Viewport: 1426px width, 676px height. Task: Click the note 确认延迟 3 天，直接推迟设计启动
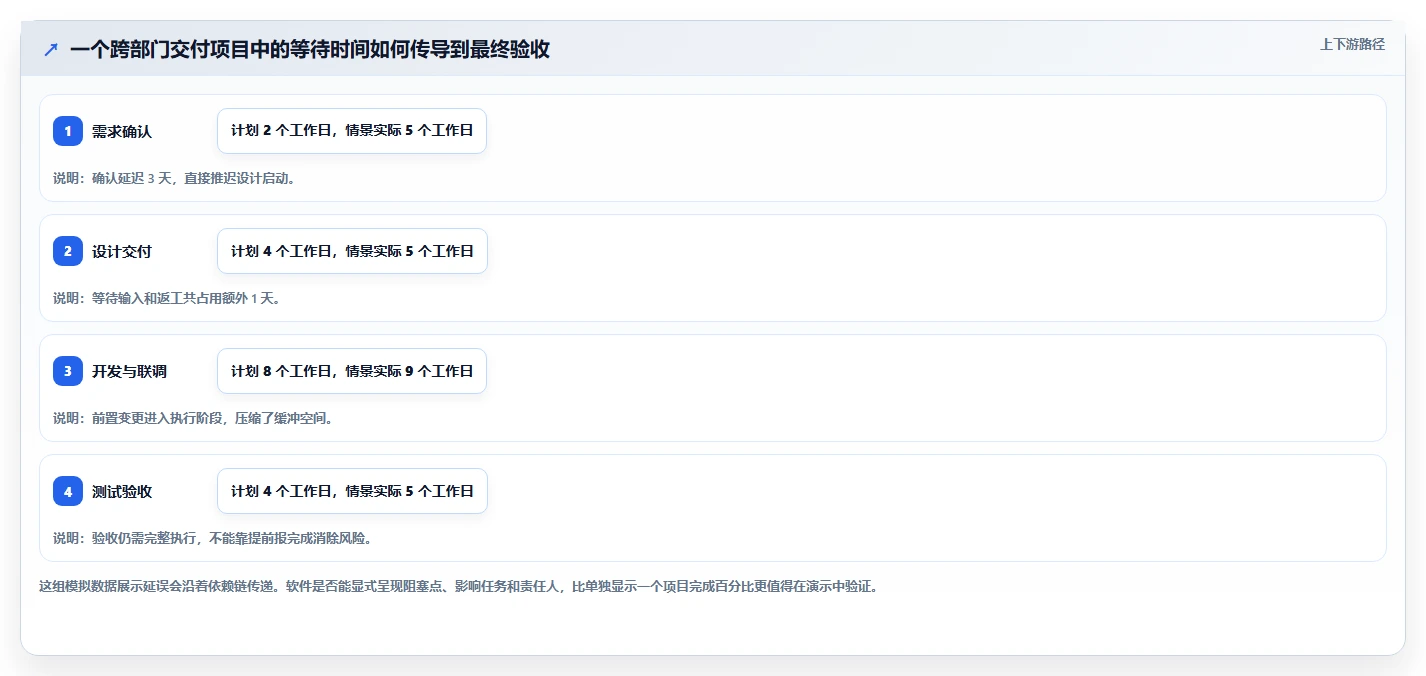174,178
